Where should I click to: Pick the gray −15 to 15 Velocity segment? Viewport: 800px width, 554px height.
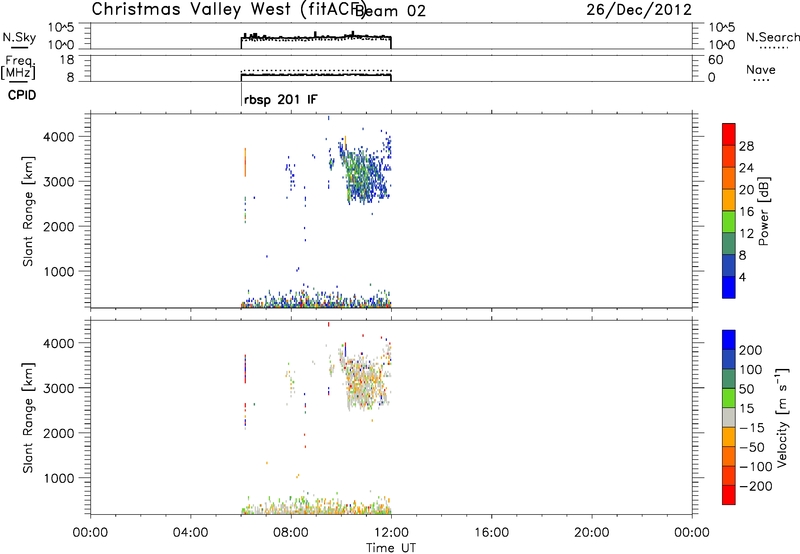pyautogui.click(x=729, y=418)
